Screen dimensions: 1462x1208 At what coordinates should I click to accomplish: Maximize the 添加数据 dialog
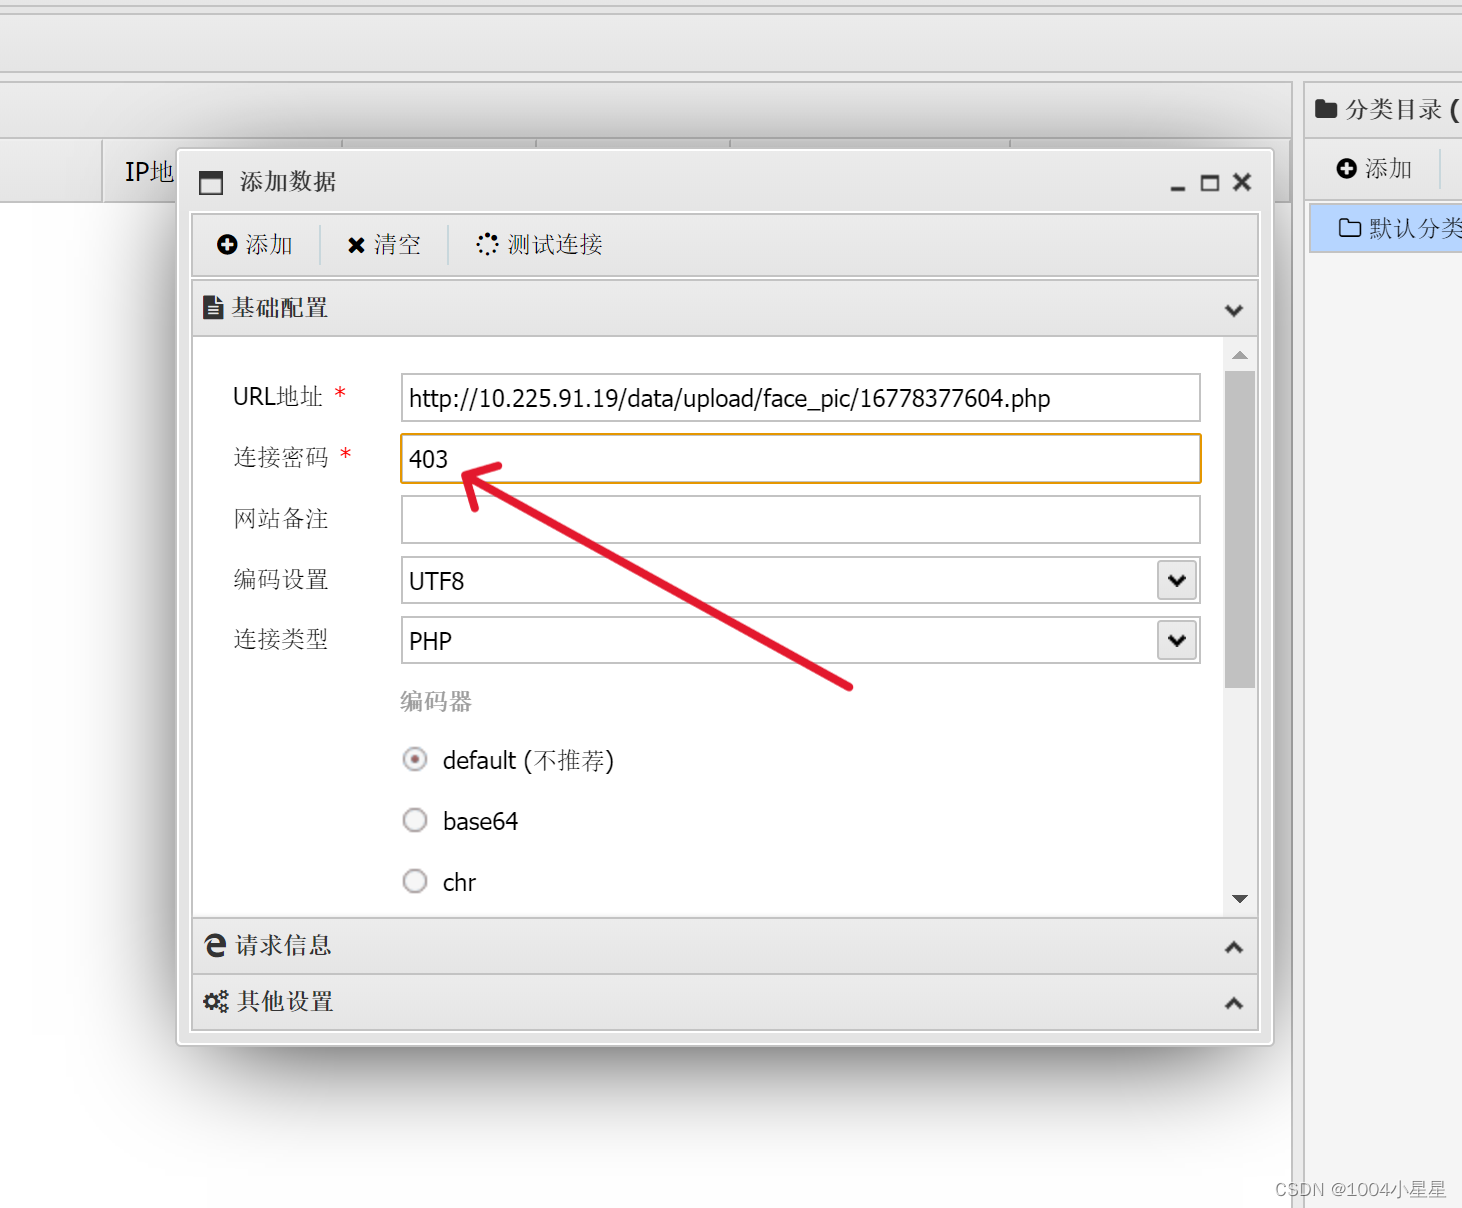[1210, 183]
